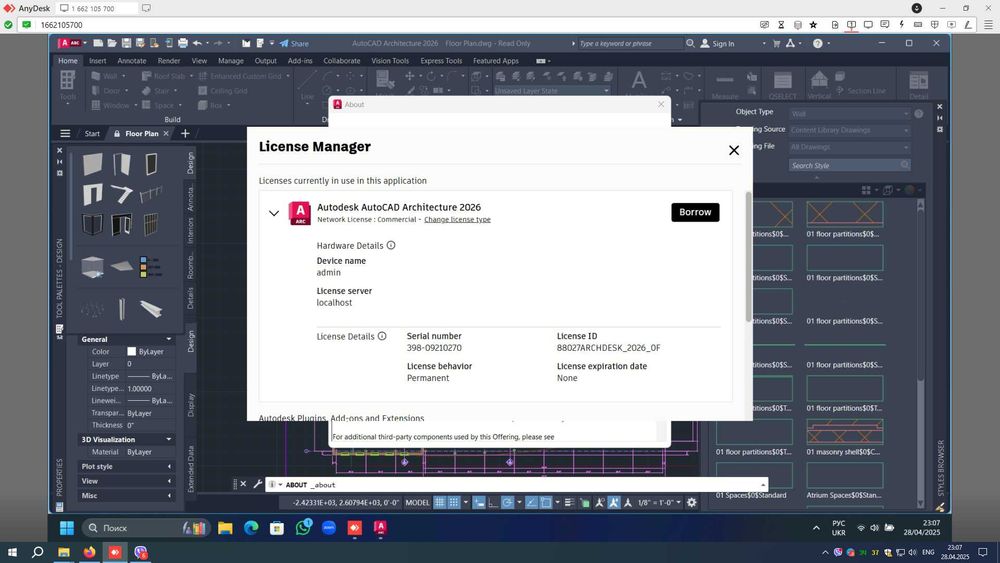Image resolution: width=1000 pixels, height=563 pixels.
Task: Toggle object snap tracking icon in status bar
Action: pos(531,502)
